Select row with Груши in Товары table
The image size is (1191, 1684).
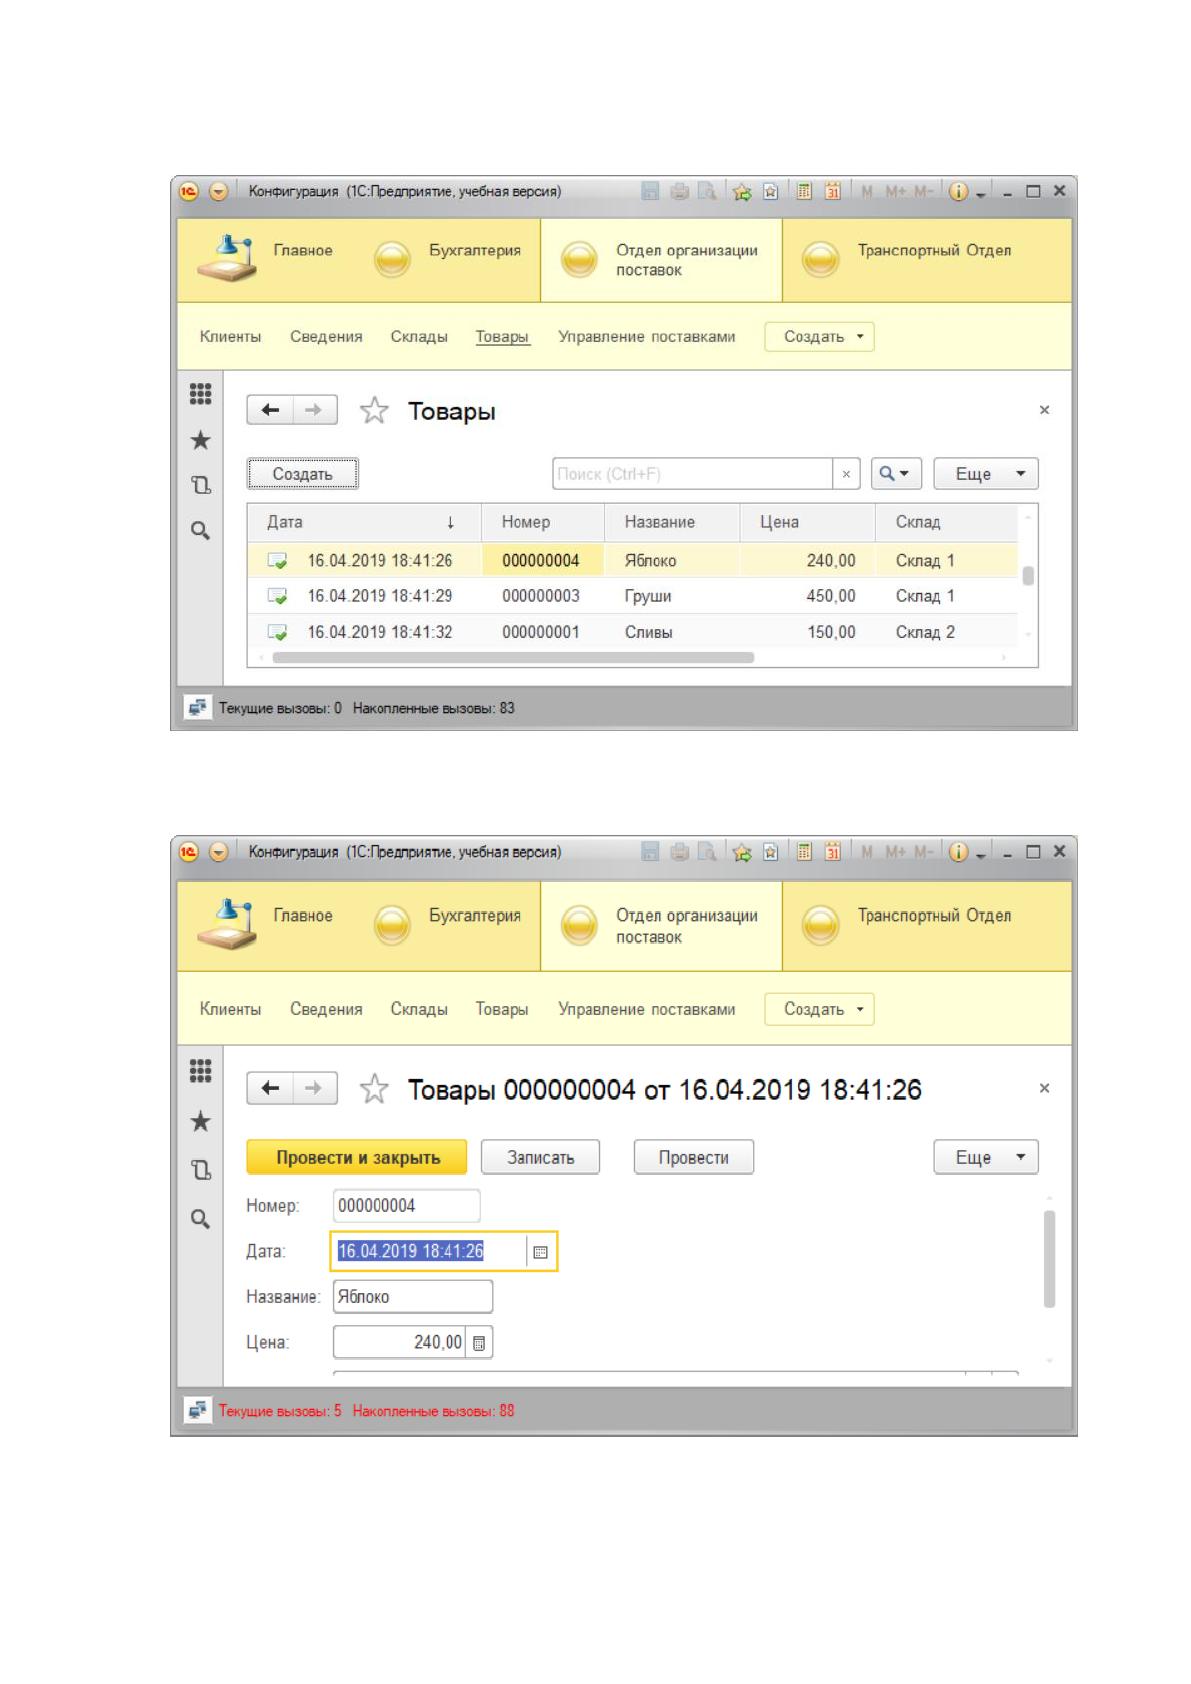(633, 596)
